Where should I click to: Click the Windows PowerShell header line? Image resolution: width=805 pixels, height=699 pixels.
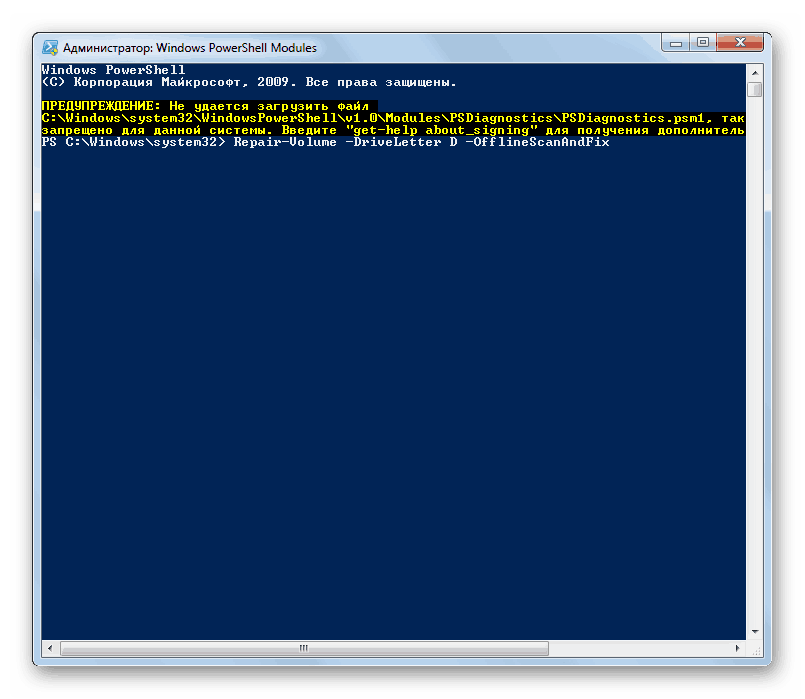(113, 70)
